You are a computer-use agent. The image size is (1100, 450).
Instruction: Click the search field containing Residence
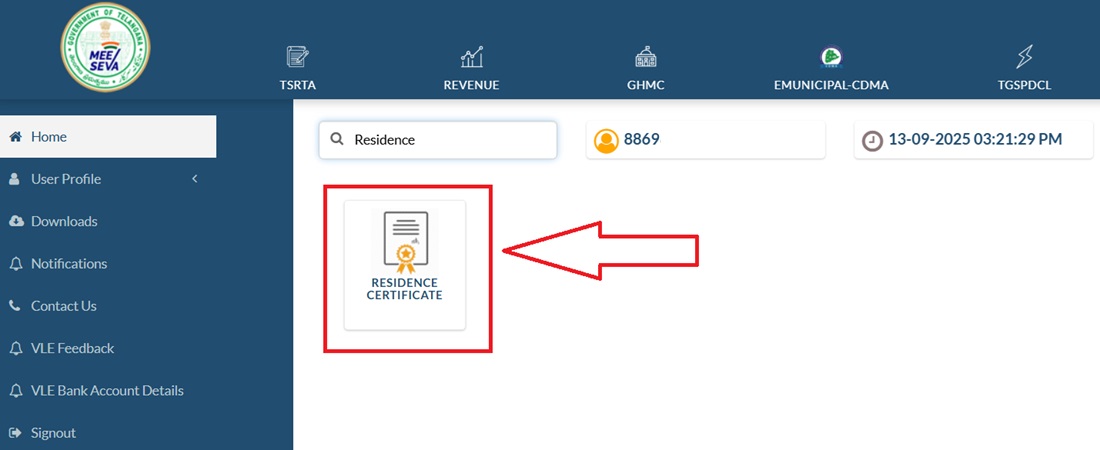450,140
